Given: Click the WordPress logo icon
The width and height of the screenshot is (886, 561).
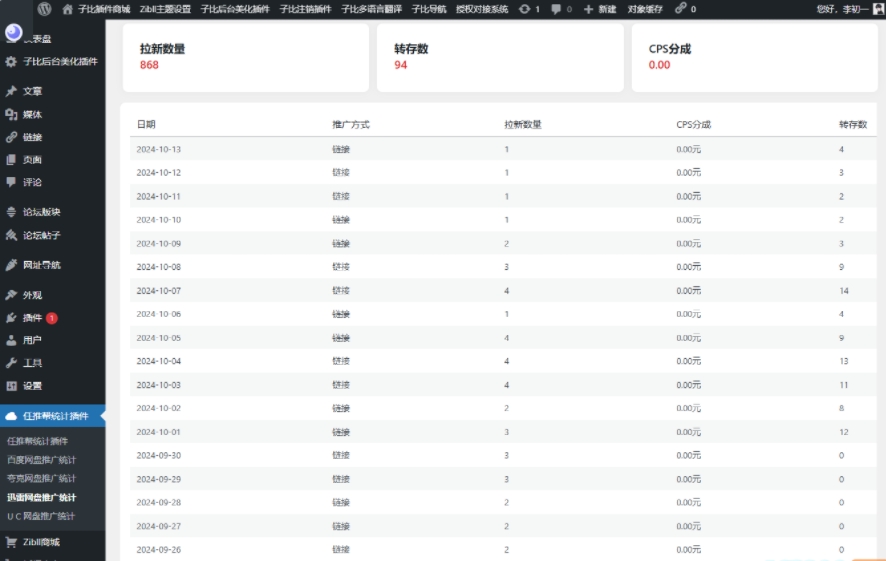Looking at the screenshot, I should tap(45, 8).
